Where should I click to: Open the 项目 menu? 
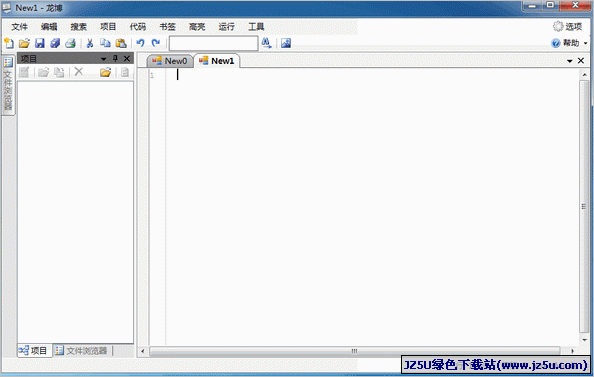point(108,27)
